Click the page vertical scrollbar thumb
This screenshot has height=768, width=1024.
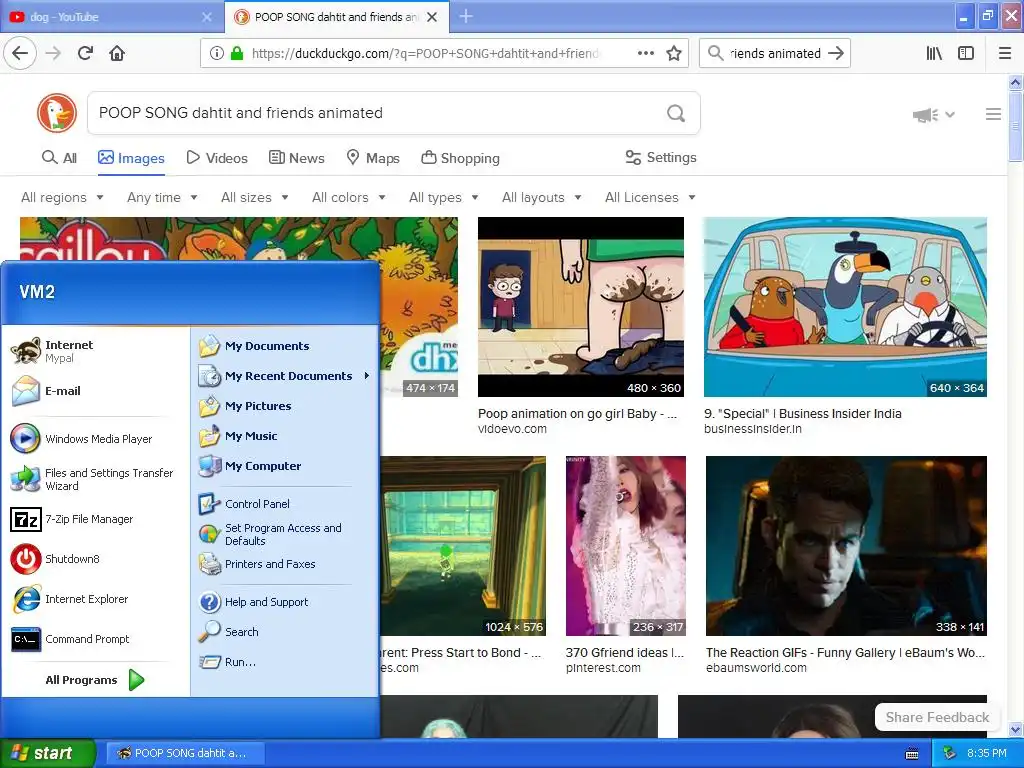point(1015,127)
